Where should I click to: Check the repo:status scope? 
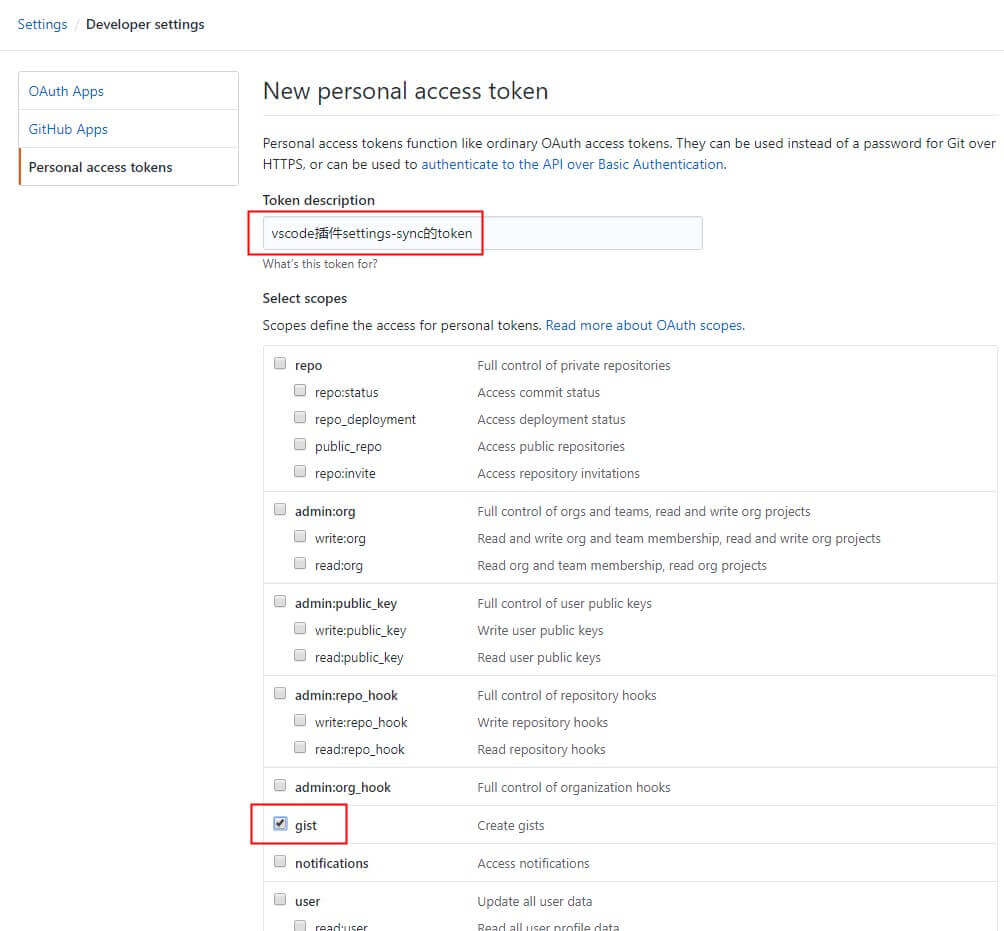click(x=300, y=391)
